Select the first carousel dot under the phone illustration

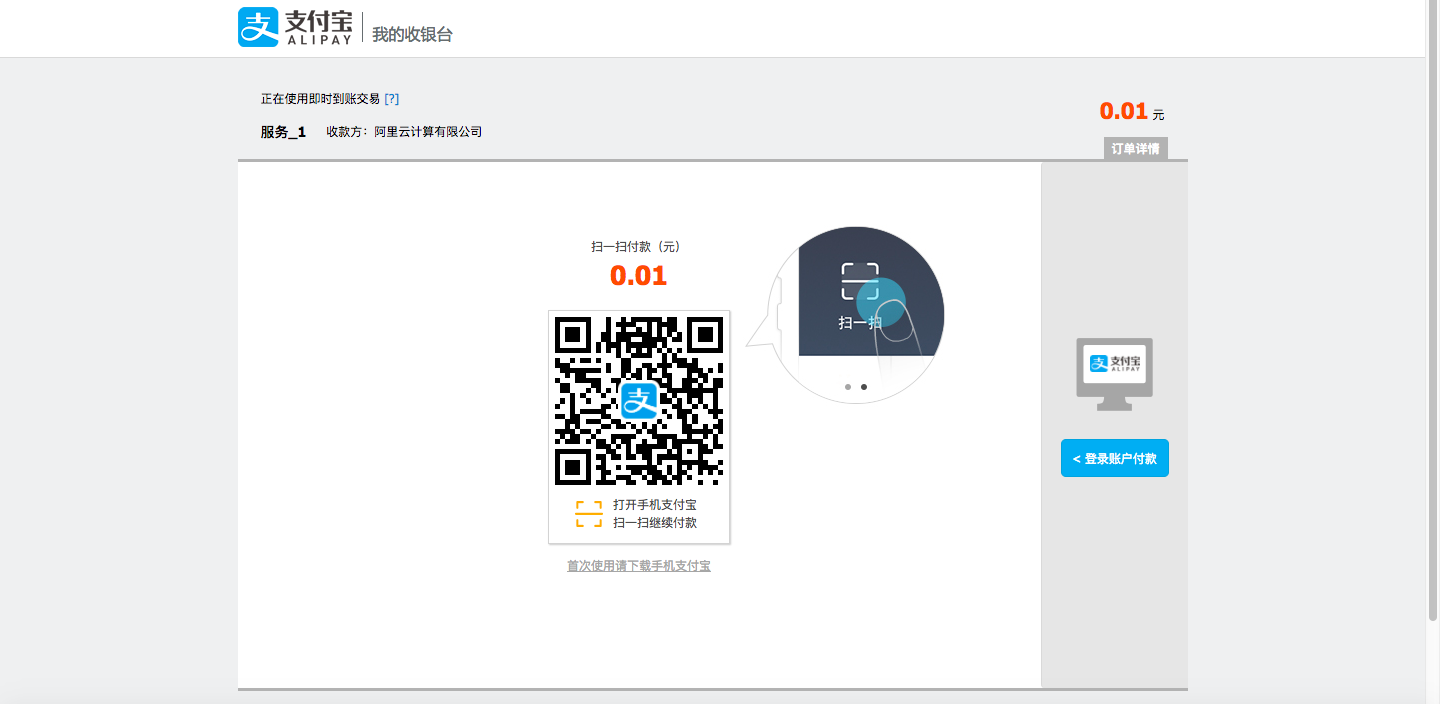[x=848, y=386]
